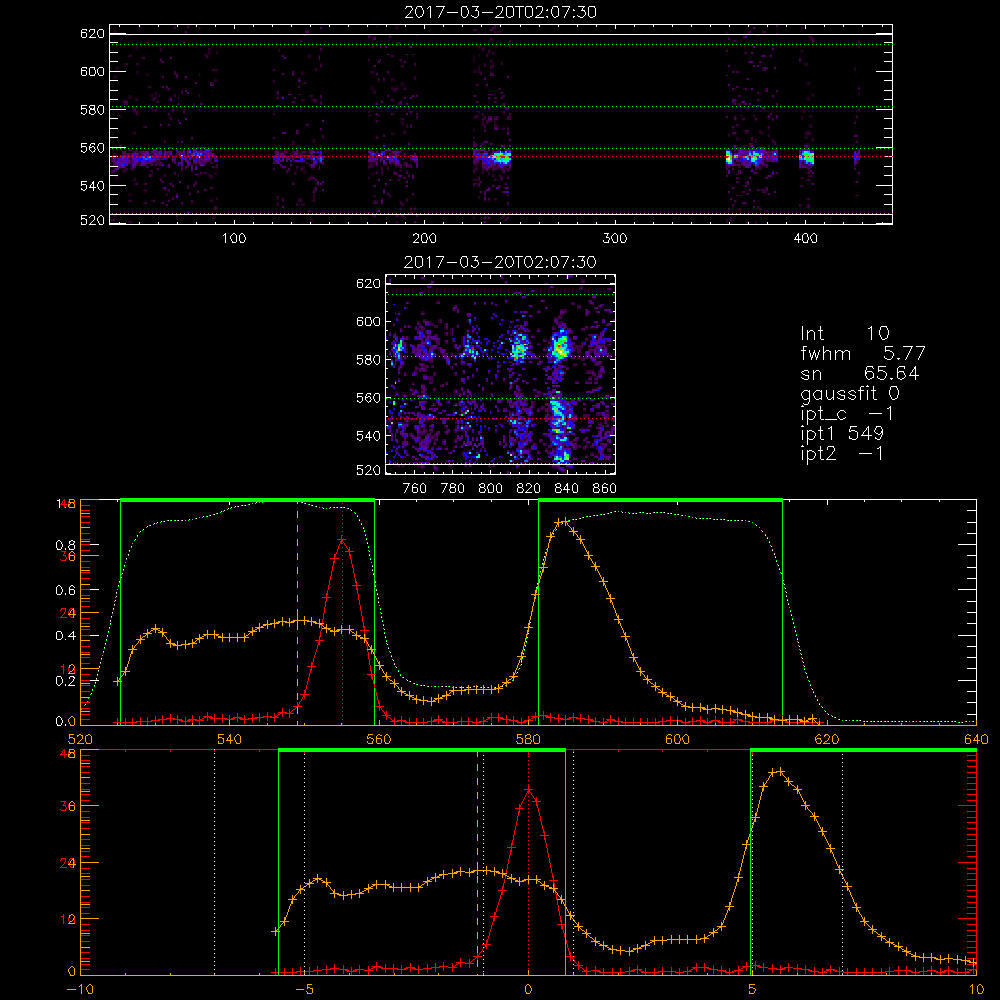Viewport: 1000px width, 1000px height.
Task: Click the brightest blob near x=240 in top spectrogram
Action: [x=501, y=157]
